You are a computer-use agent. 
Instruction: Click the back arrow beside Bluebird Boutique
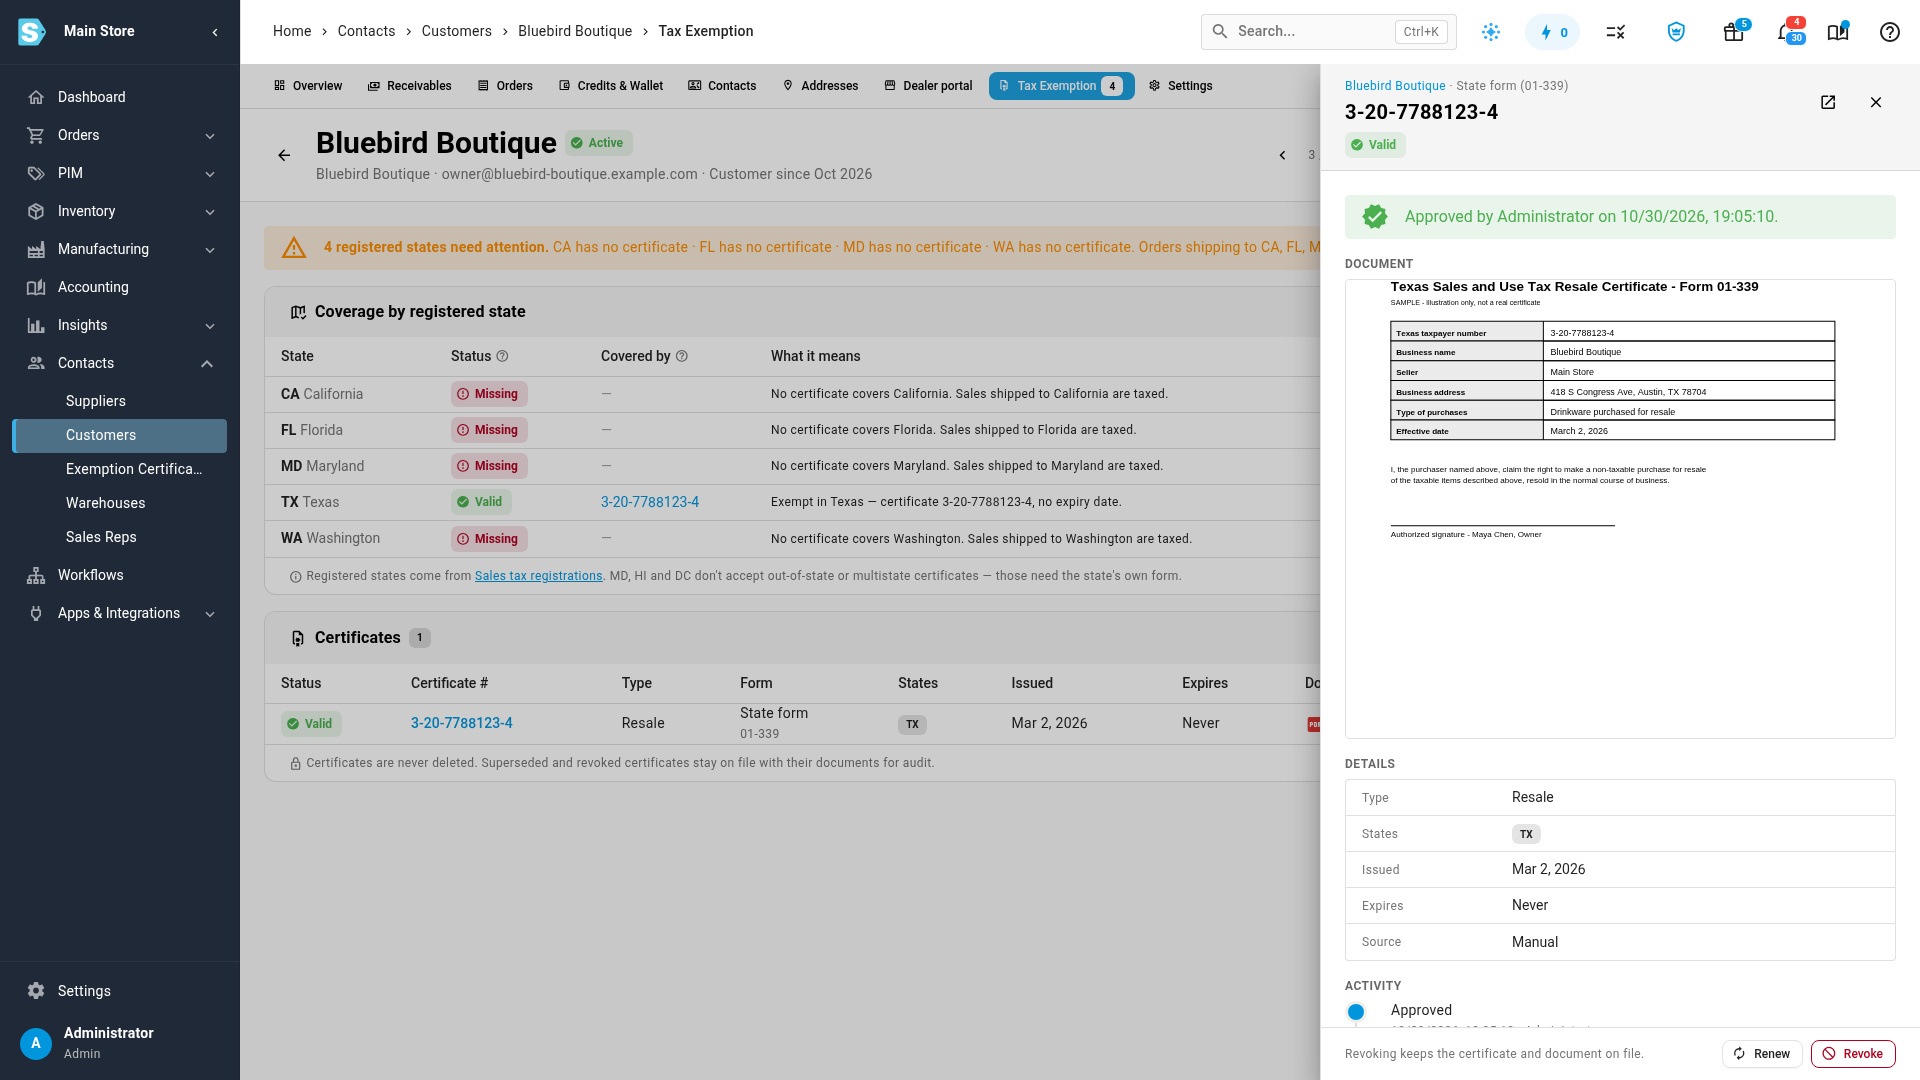(x=284, y=155)
